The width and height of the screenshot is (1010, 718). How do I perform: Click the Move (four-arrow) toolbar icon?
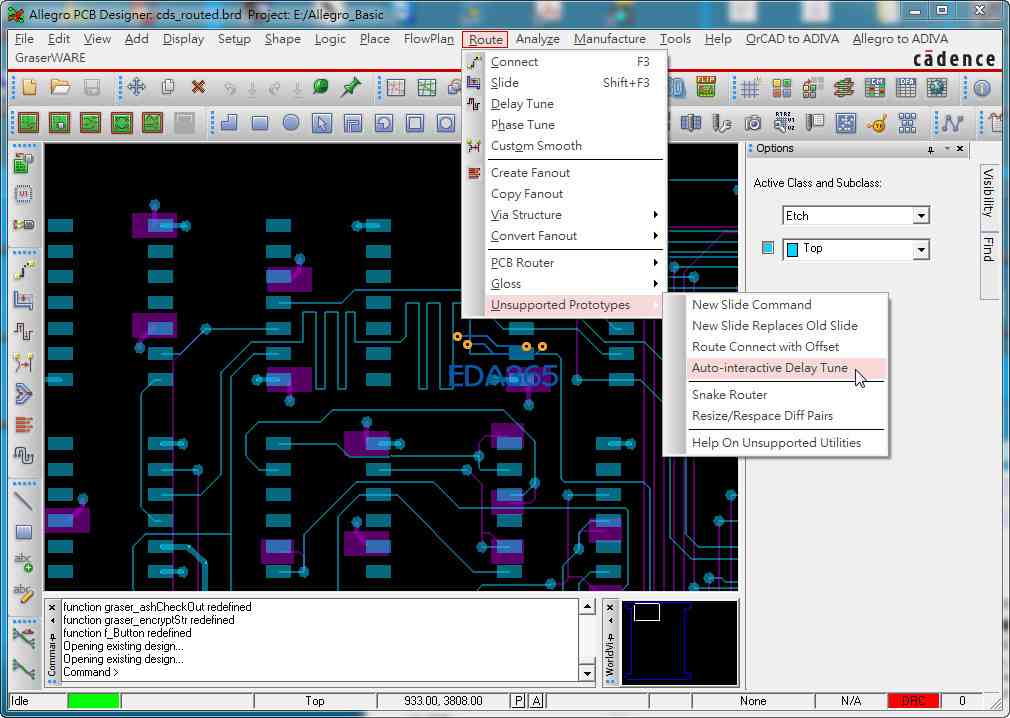[x=136, y=88]
